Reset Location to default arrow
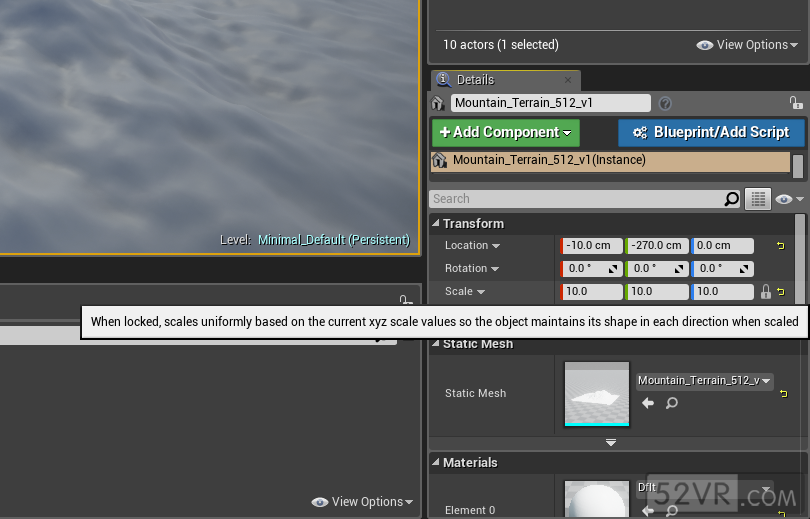810x519 pixels. pyautogui.click(x=781, y=246)
